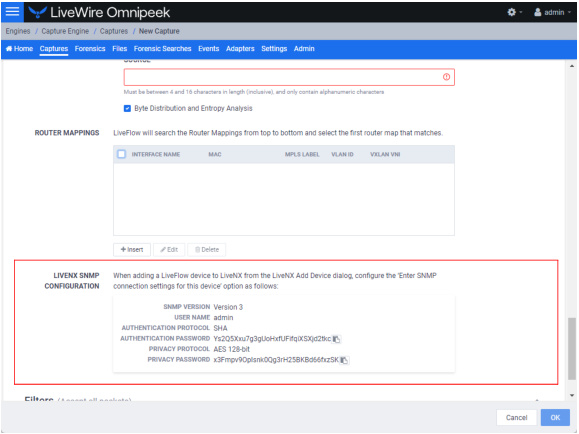Open the settings gear dropdown

click(x=515, y=12)
